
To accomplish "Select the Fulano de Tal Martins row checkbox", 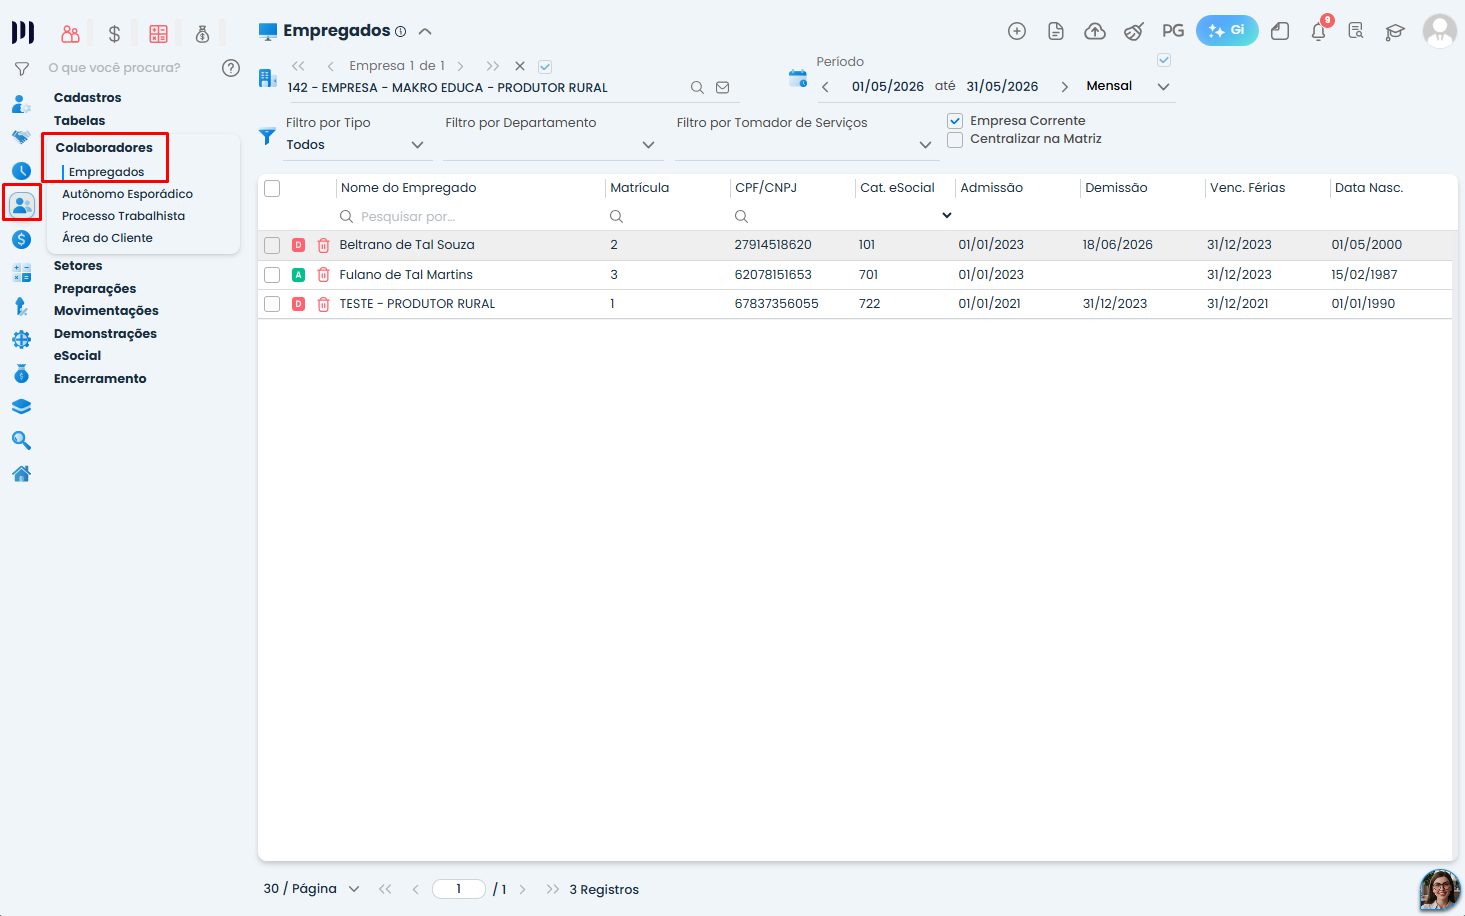I will pyautogui.click(x=272, y=275).
